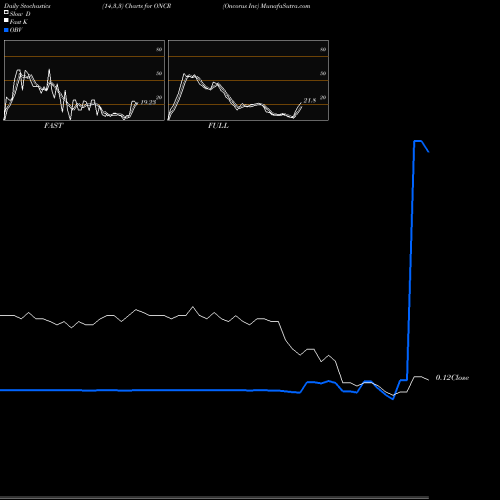Screen dimensions: 500x500
Task: Click the 'OBV' legend text
Action: (16, 30)
